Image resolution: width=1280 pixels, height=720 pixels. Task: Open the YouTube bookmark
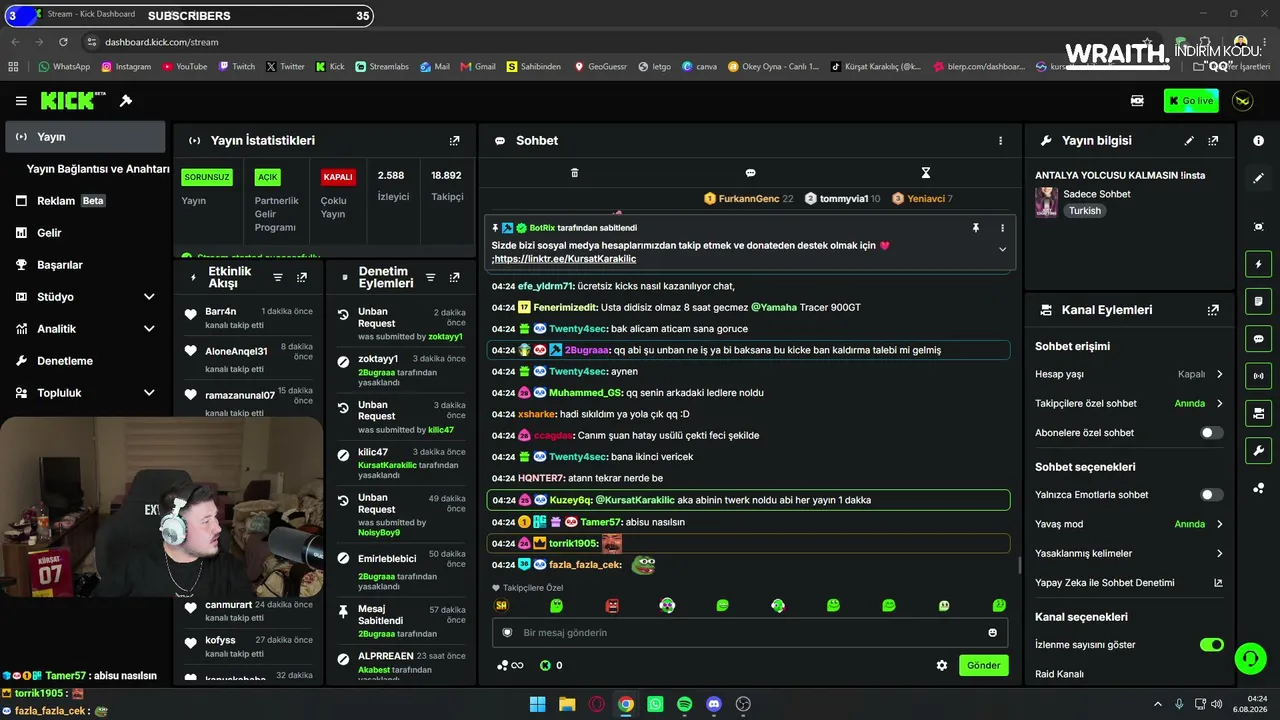[x=184, y=67]
